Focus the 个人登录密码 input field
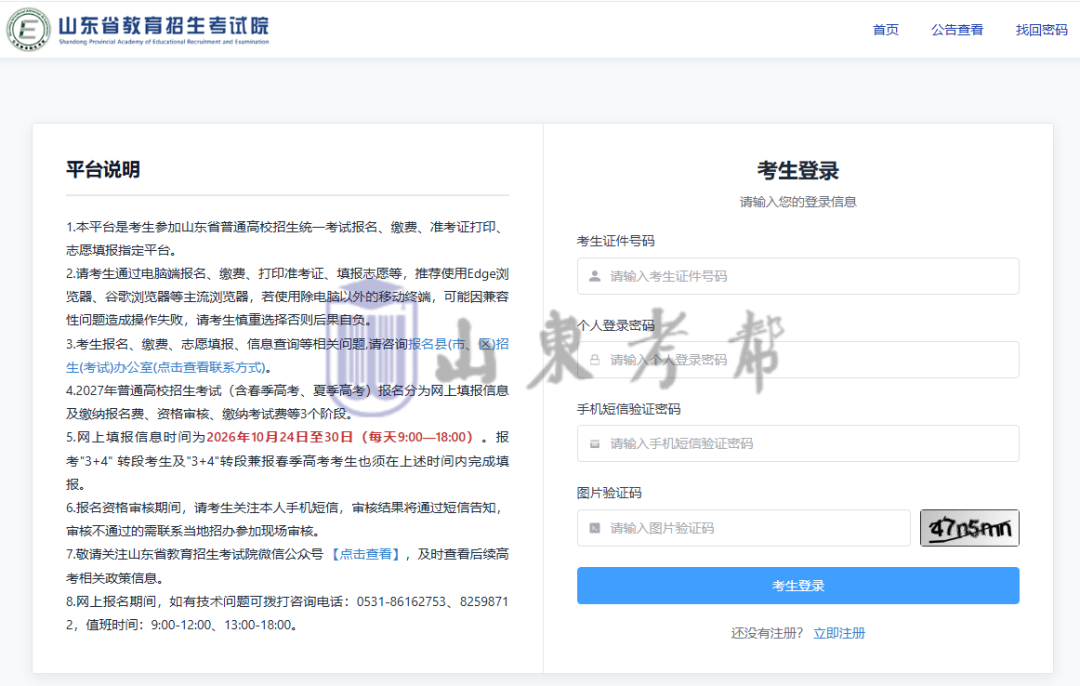Image resolution: width=1080 pixels, height=686 pixels. [798, 360]
